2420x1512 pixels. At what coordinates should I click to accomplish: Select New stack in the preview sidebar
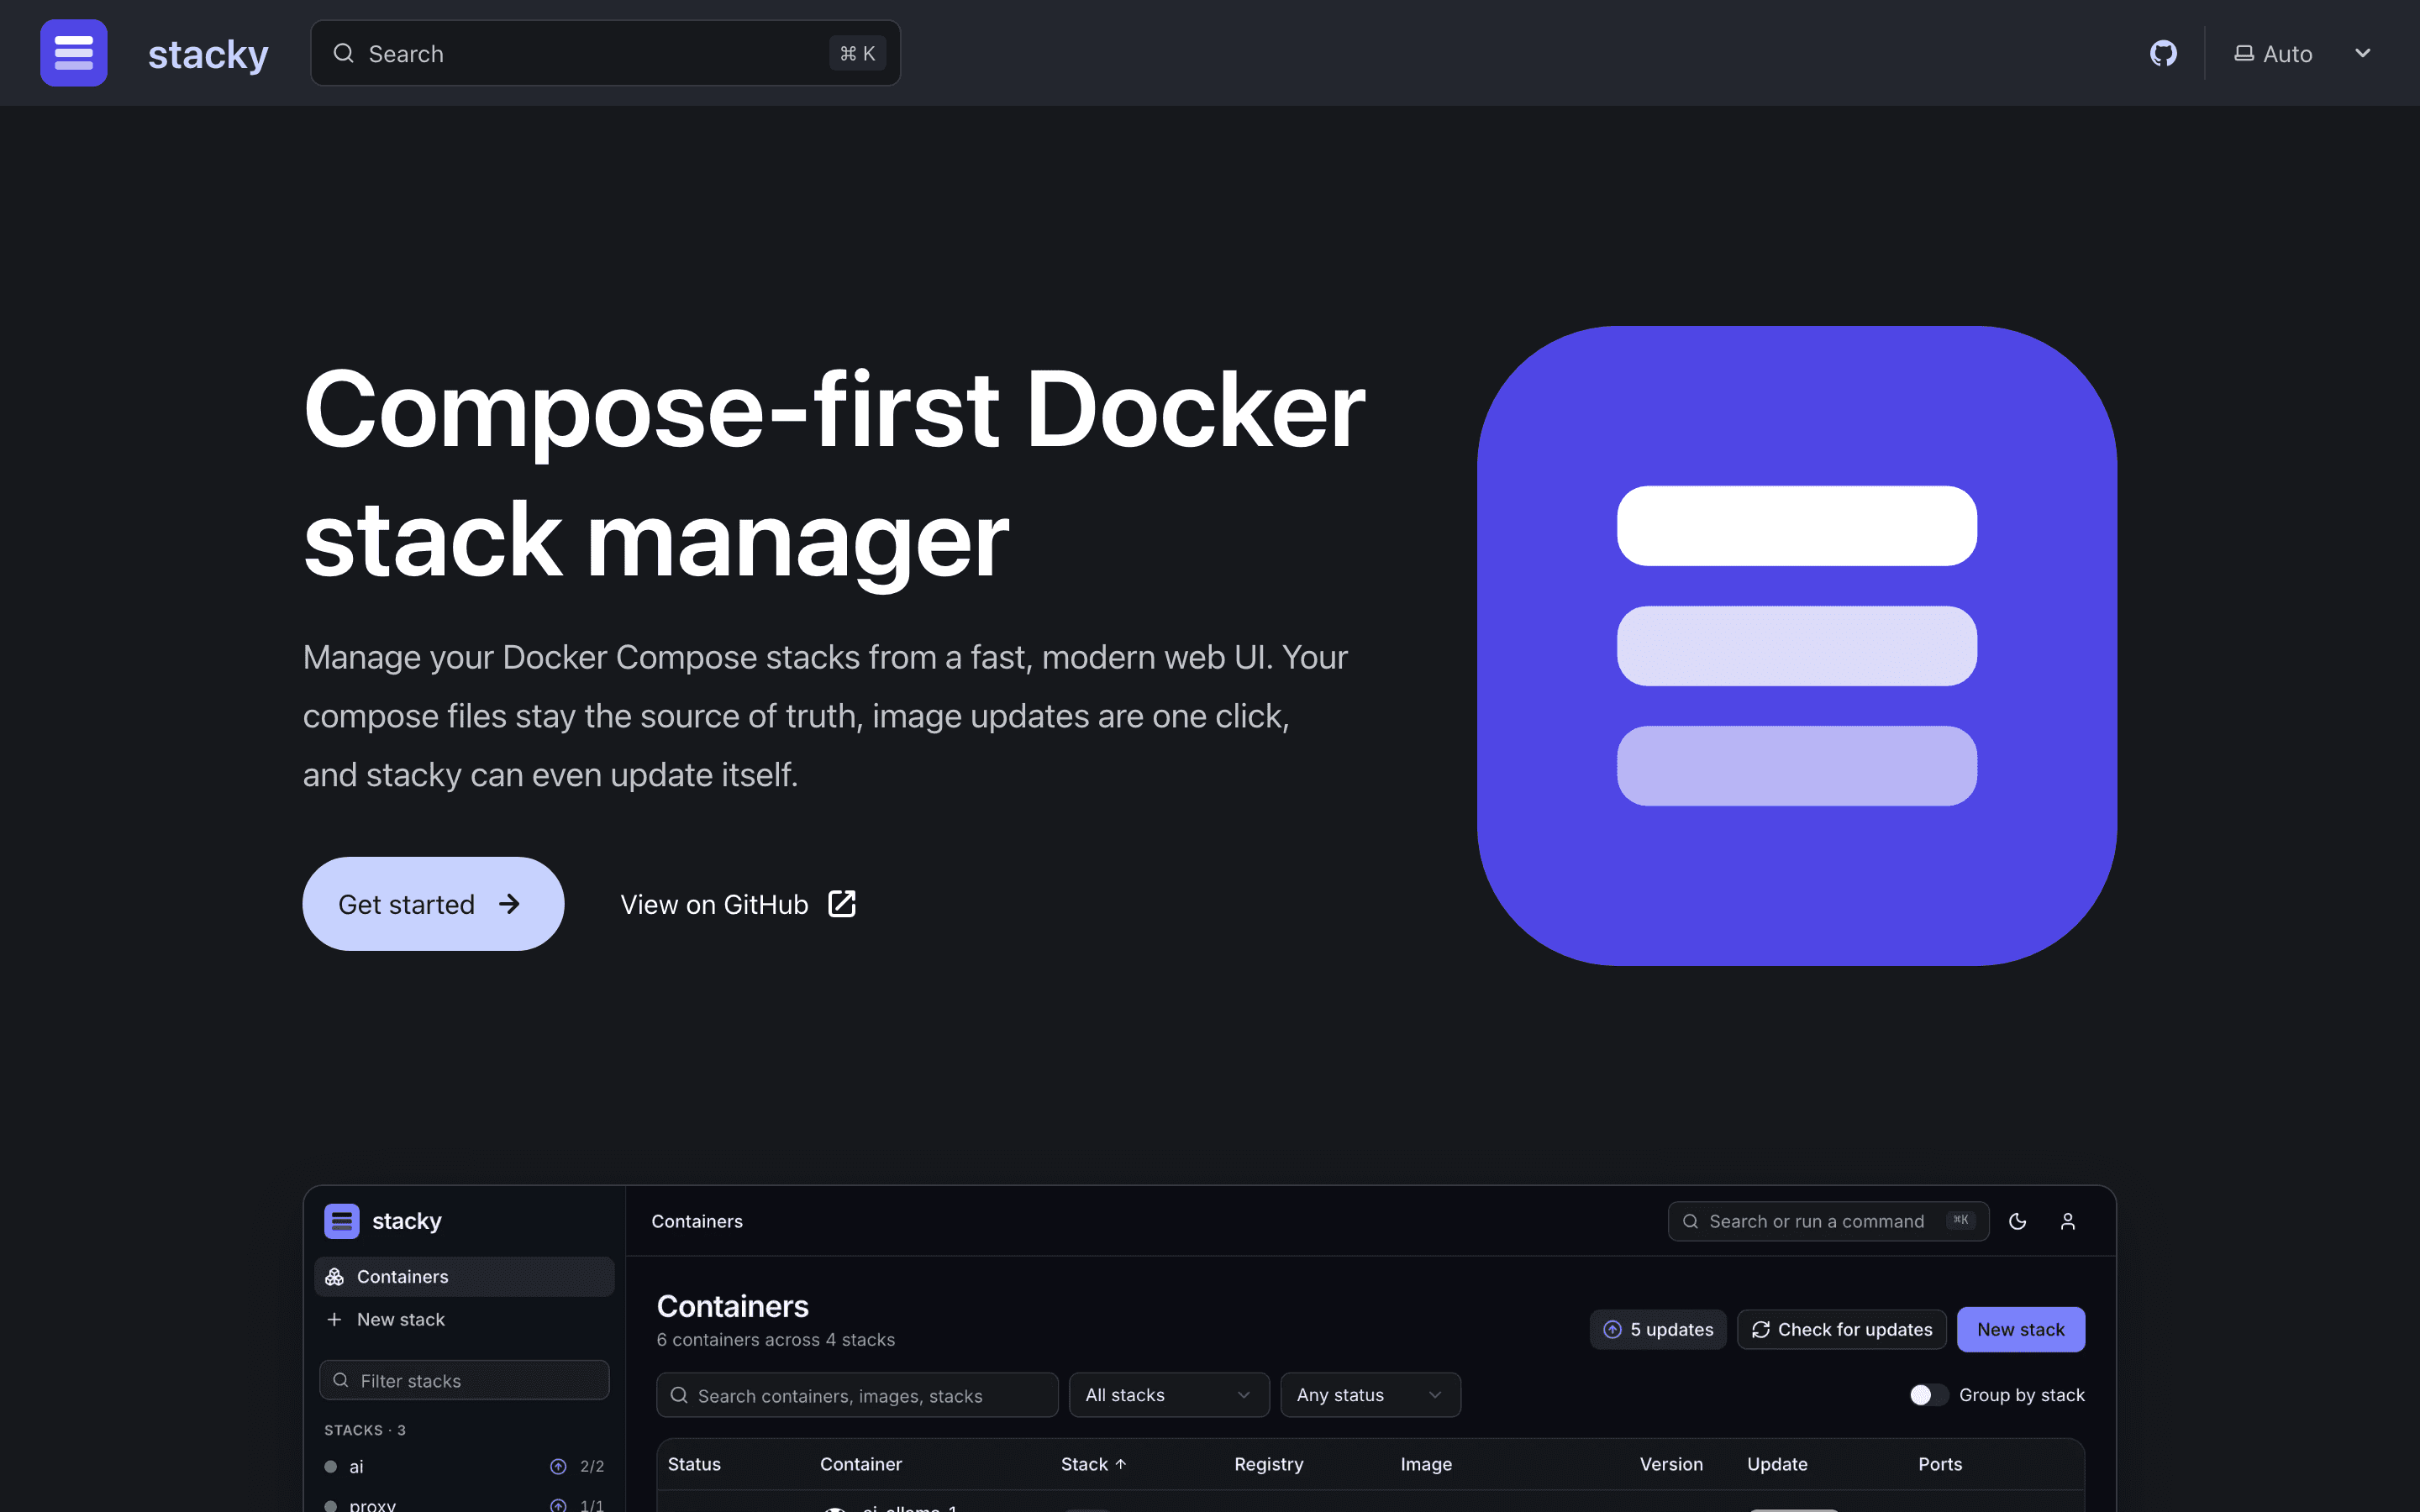tap(464, 1319)
